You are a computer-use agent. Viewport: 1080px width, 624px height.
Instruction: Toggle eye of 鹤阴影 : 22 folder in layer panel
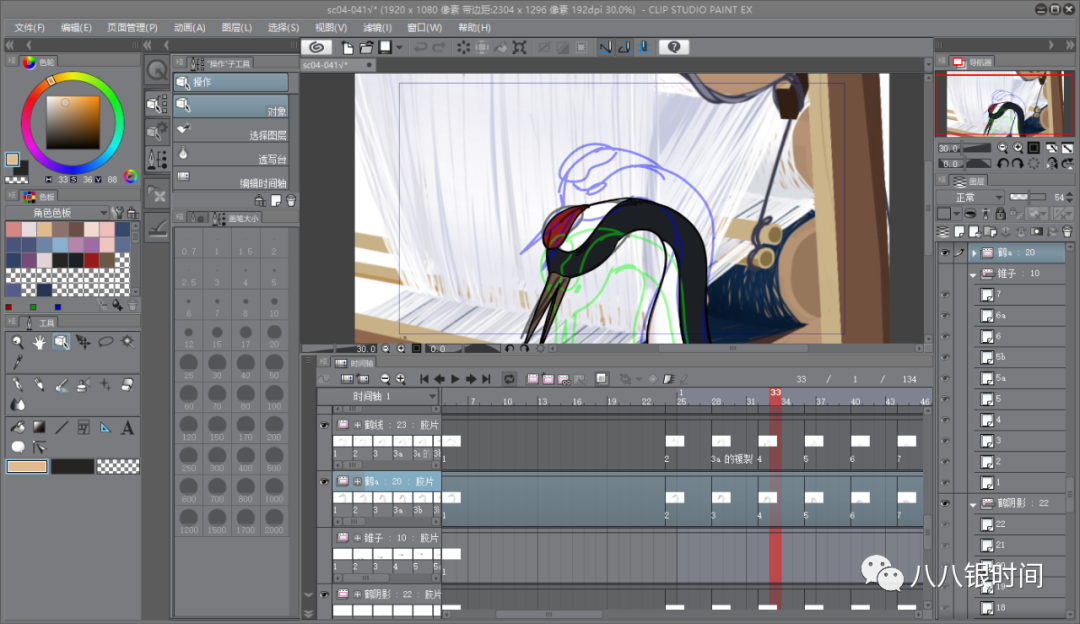945,503
